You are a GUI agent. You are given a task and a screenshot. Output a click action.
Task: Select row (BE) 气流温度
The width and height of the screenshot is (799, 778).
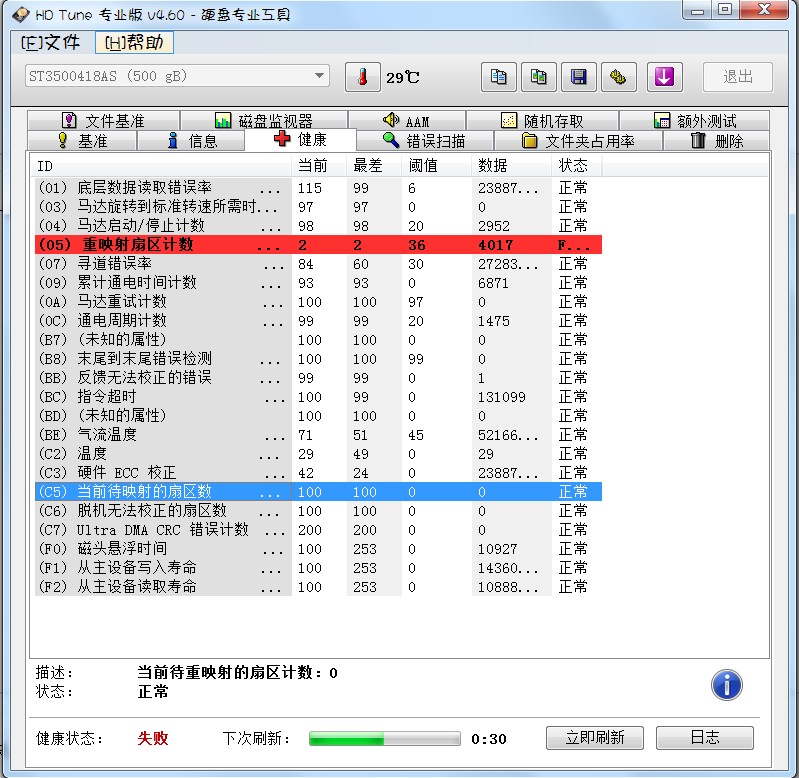318,435
